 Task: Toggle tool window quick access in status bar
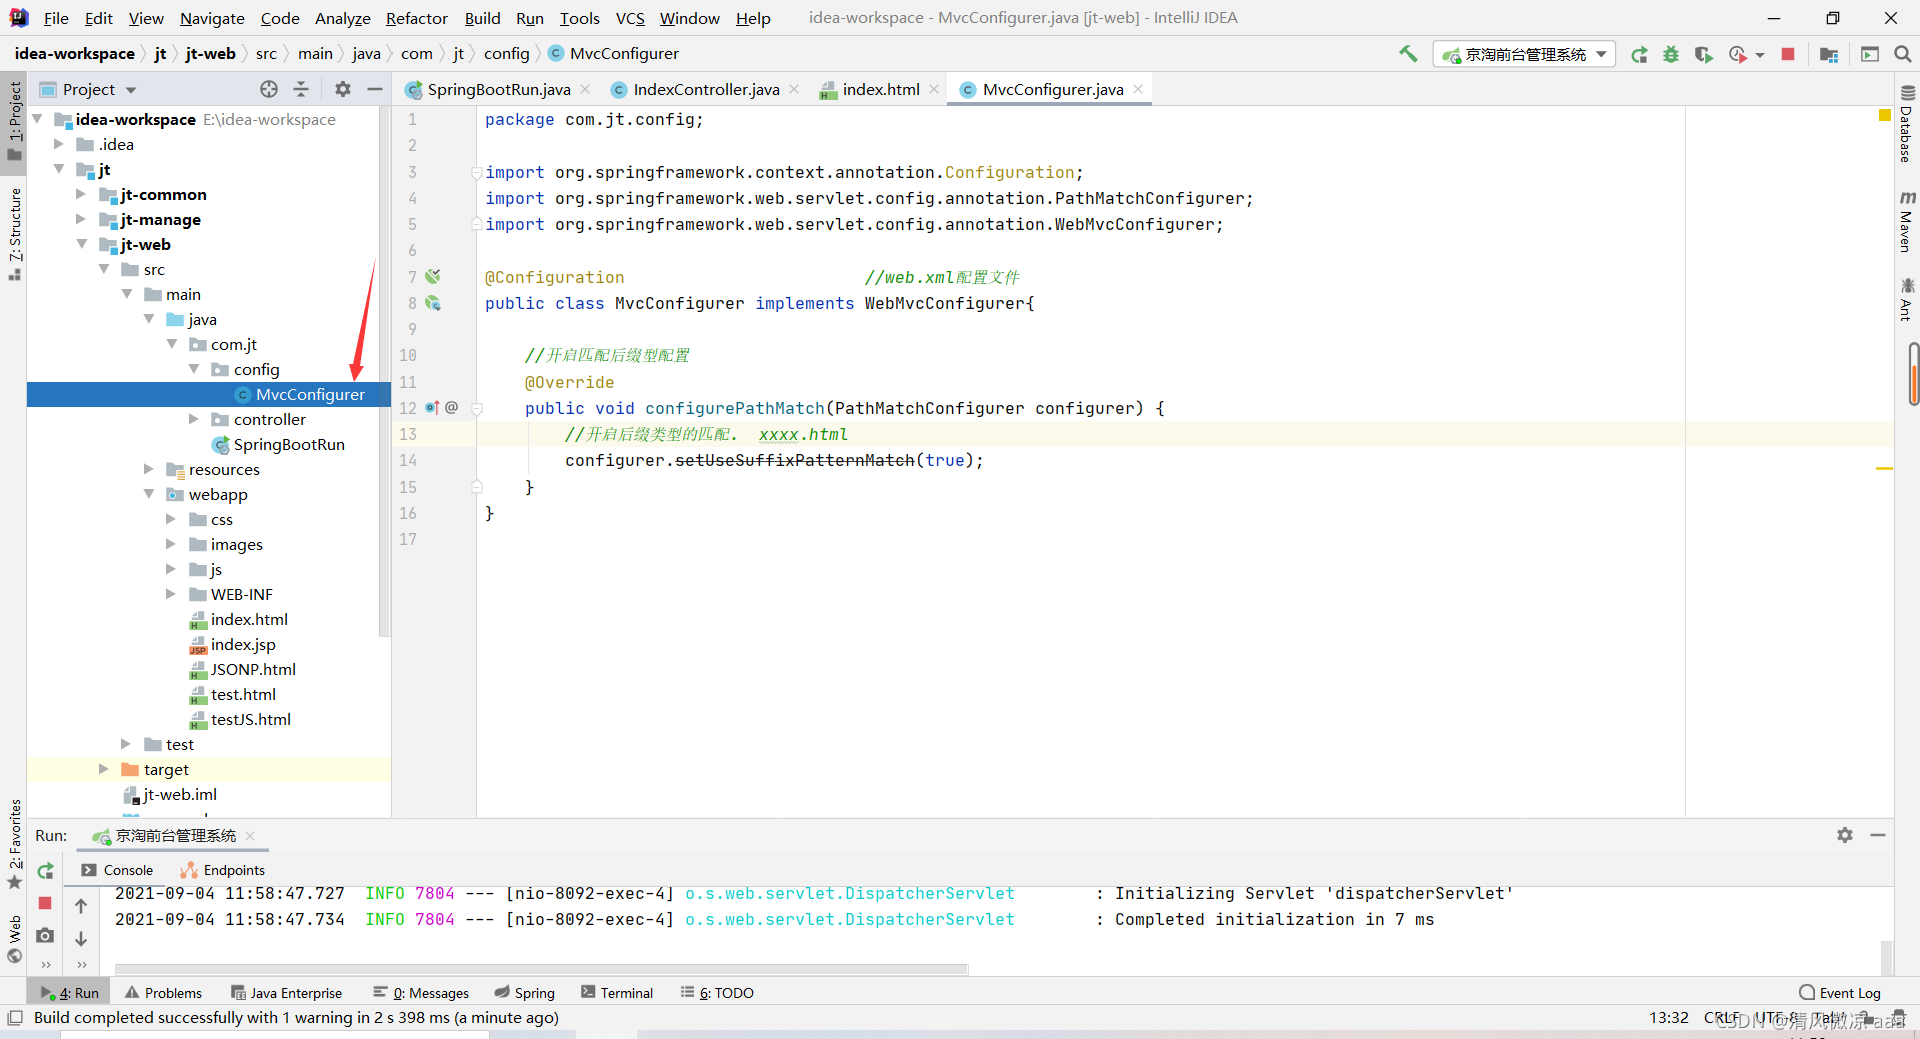tap(14, 1018)
